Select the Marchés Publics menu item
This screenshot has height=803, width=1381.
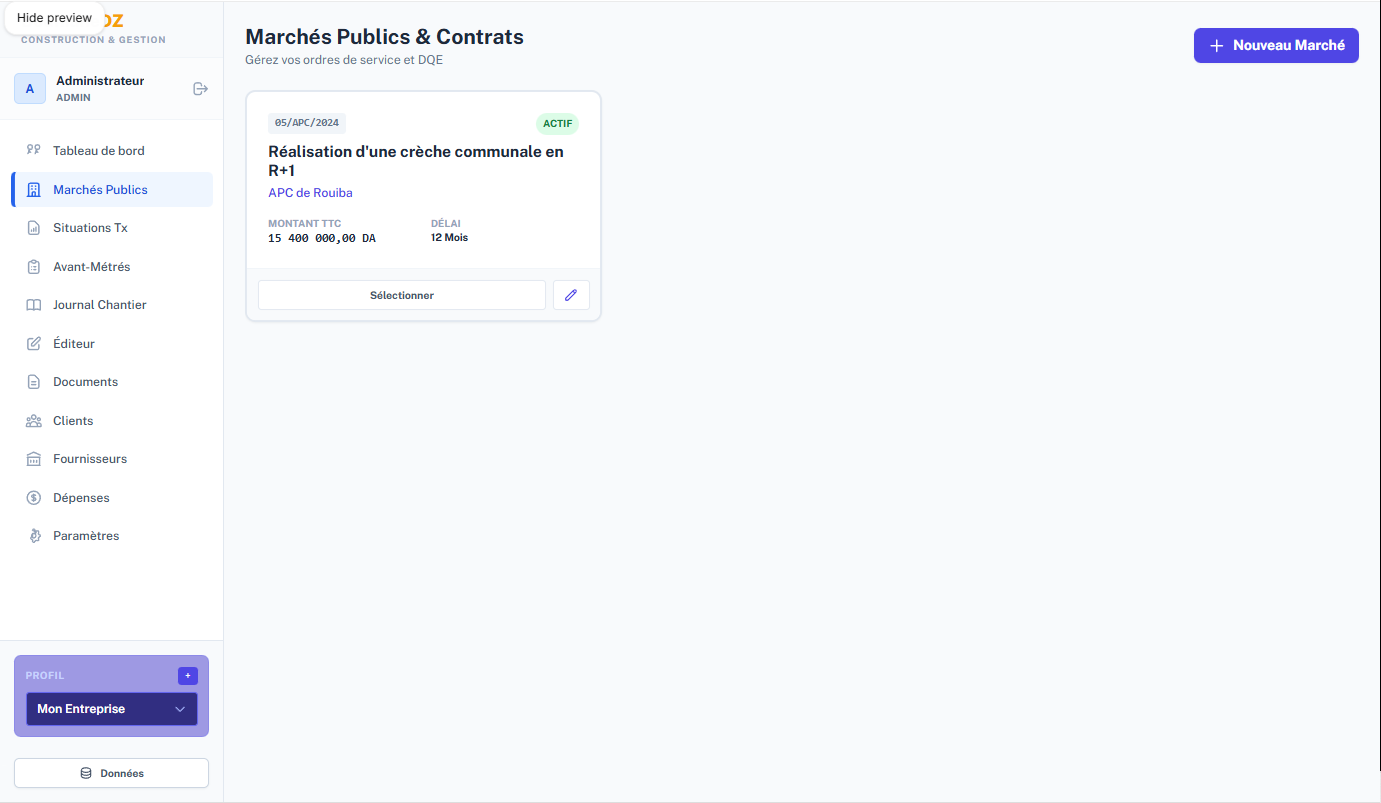tap(100, 190)
